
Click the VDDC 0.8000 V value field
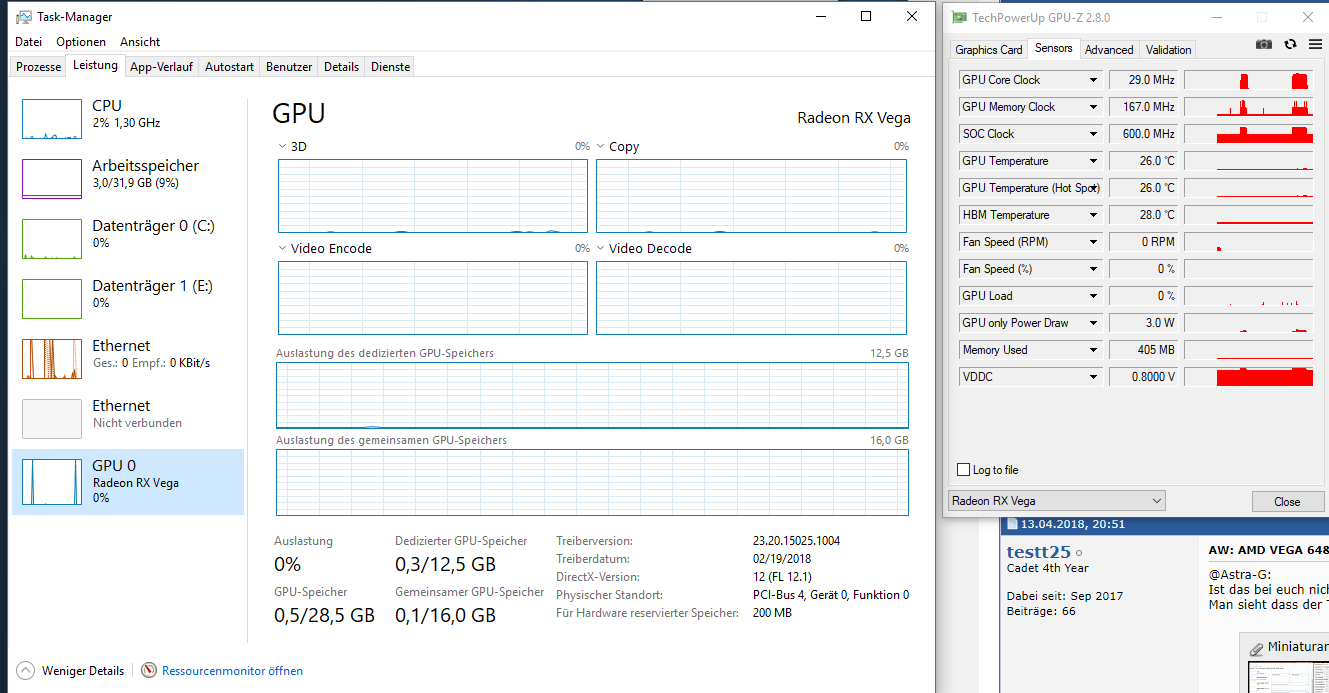coord(1143,377)
